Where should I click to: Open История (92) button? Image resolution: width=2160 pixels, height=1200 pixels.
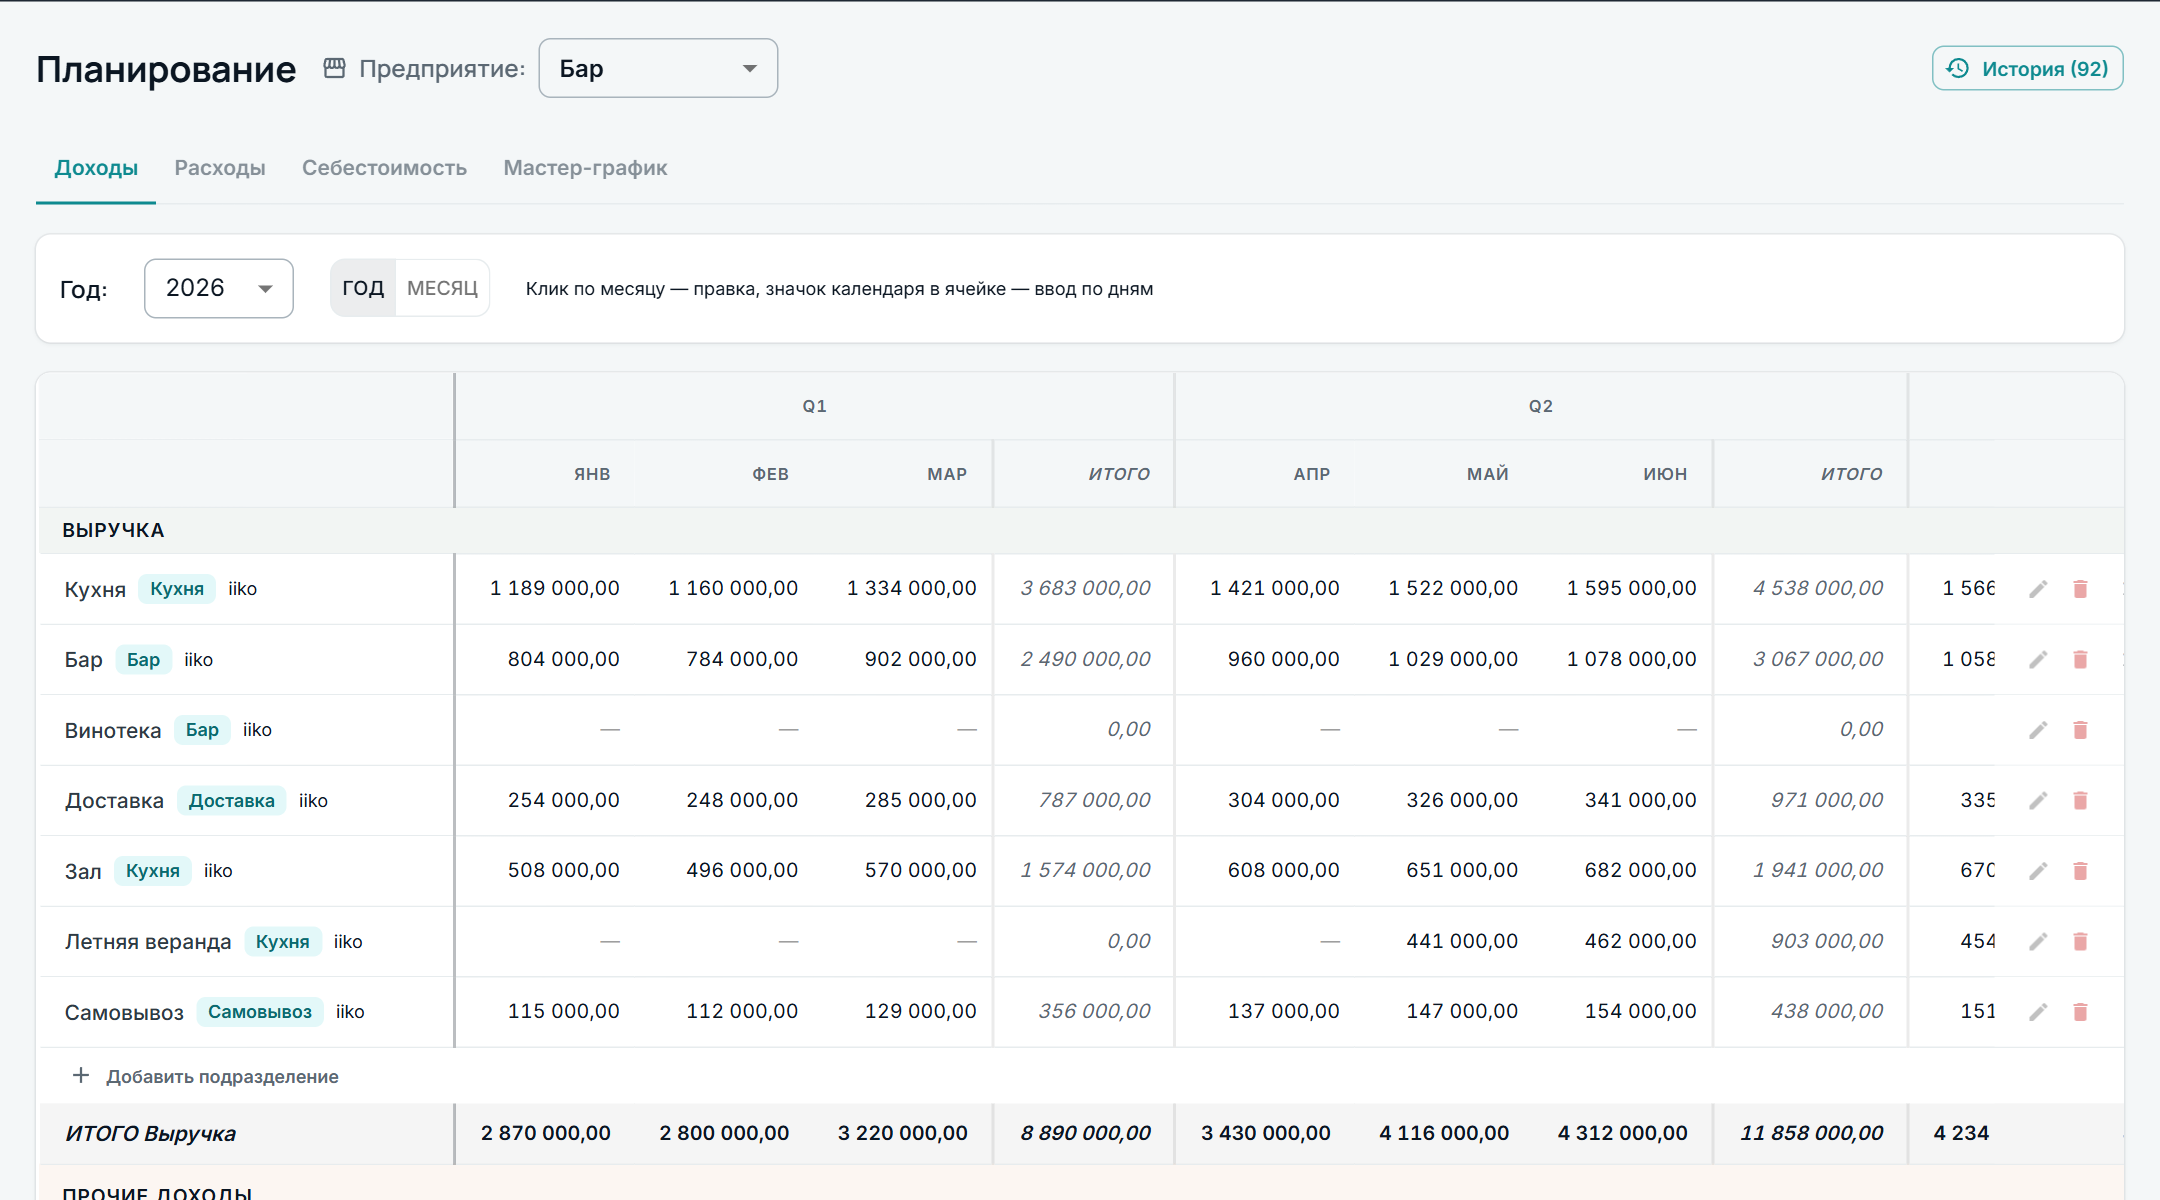point(2027,68)
